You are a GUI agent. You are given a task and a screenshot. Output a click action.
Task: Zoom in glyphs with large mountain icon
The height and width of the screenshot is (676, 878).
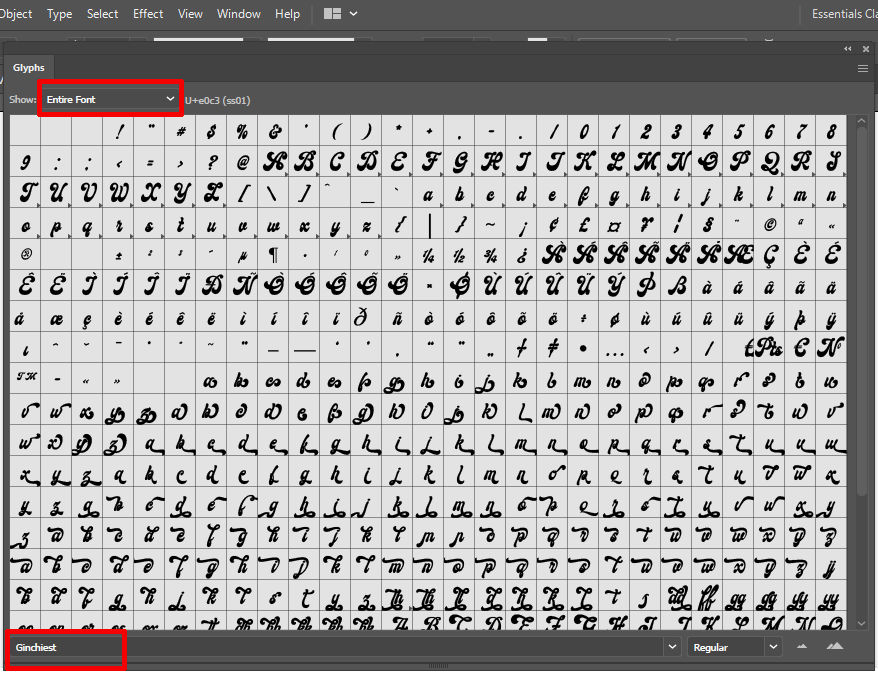pos(834,646)
